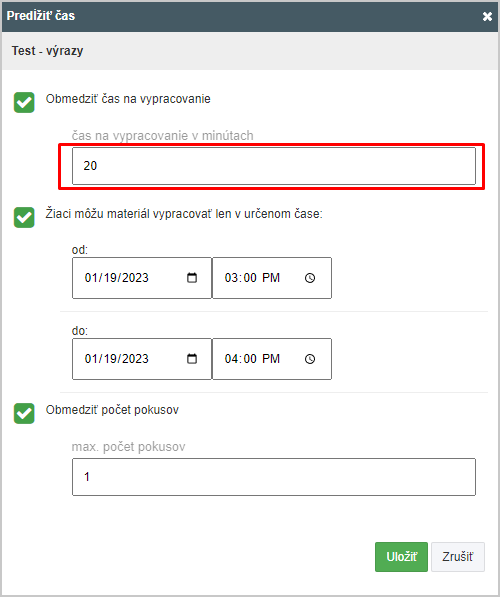Select the end time 04:00 PM field
The width and height of the screenshot is (500, 597).
(x=272, y=359)
